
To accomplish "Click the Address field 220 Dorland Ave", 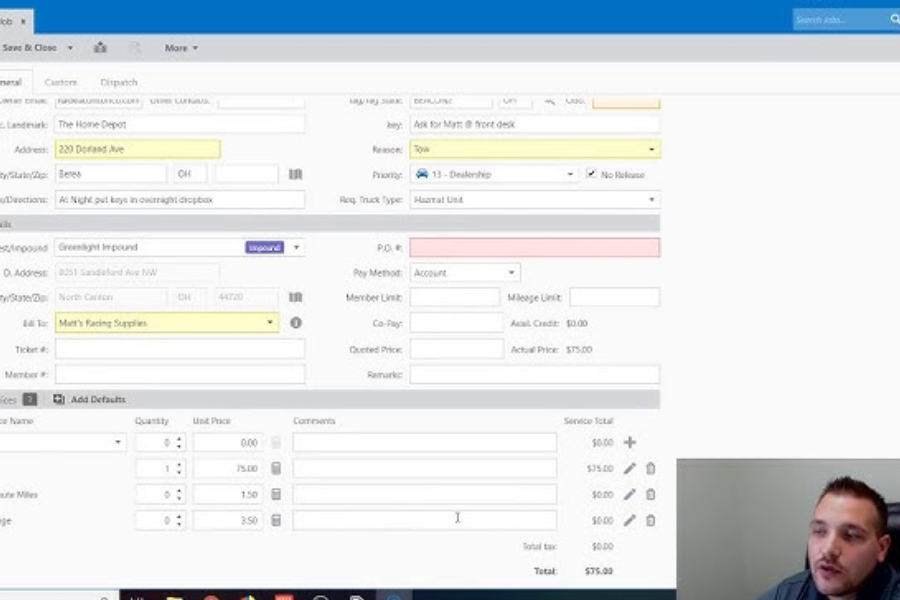I will pos(138,149).
